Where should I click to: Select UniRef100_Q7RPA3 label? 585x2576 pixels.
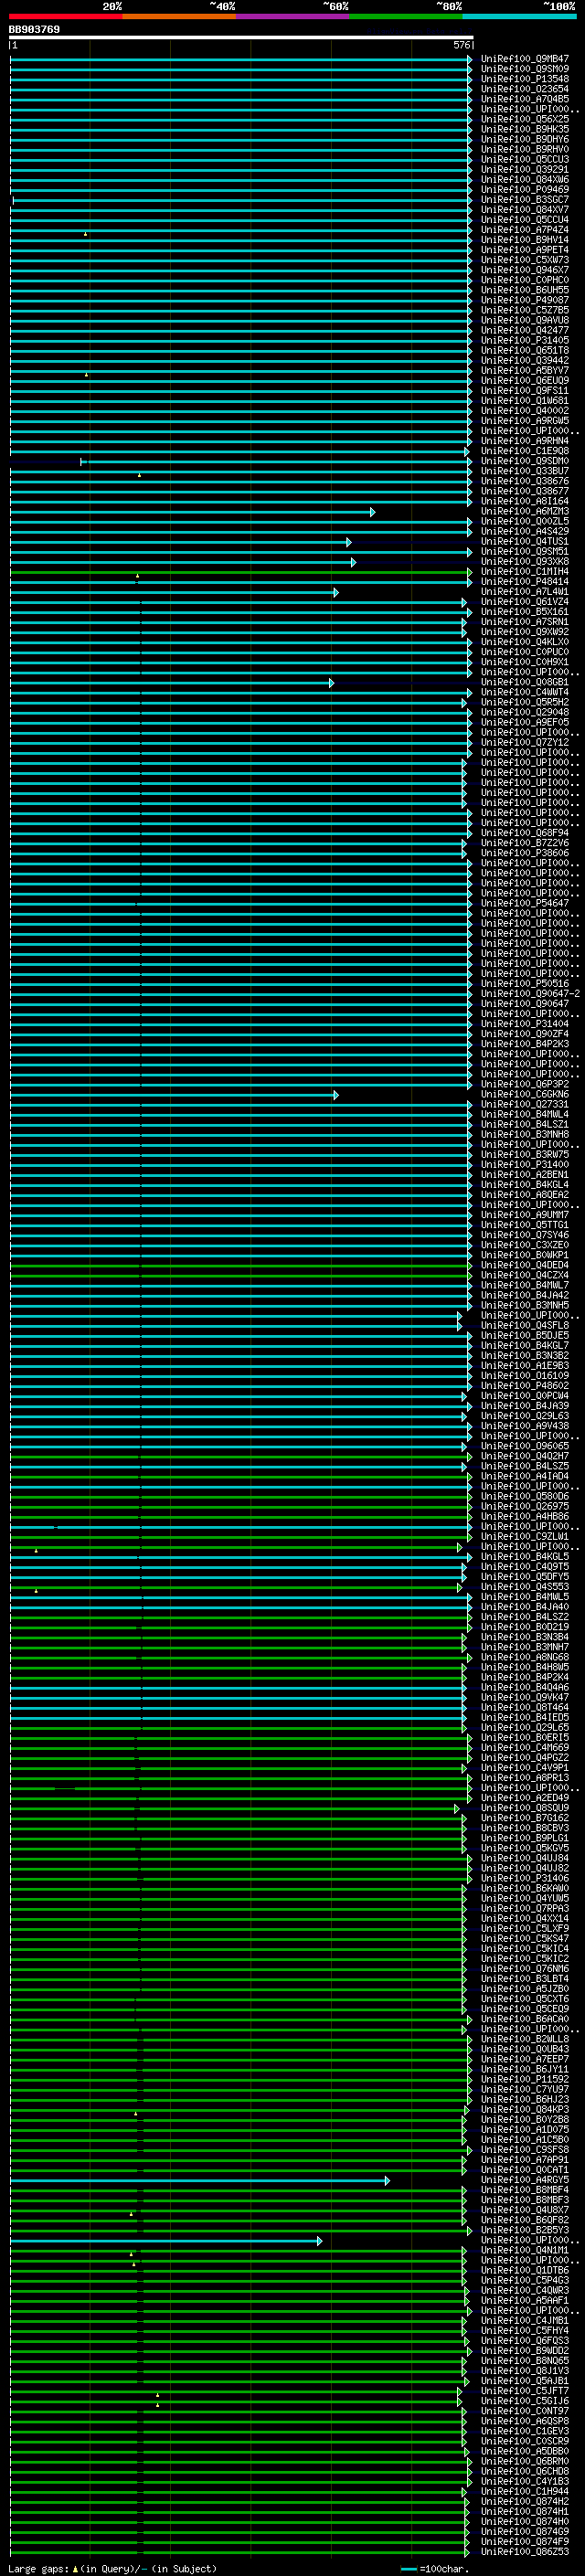(x=525, y=1908)
